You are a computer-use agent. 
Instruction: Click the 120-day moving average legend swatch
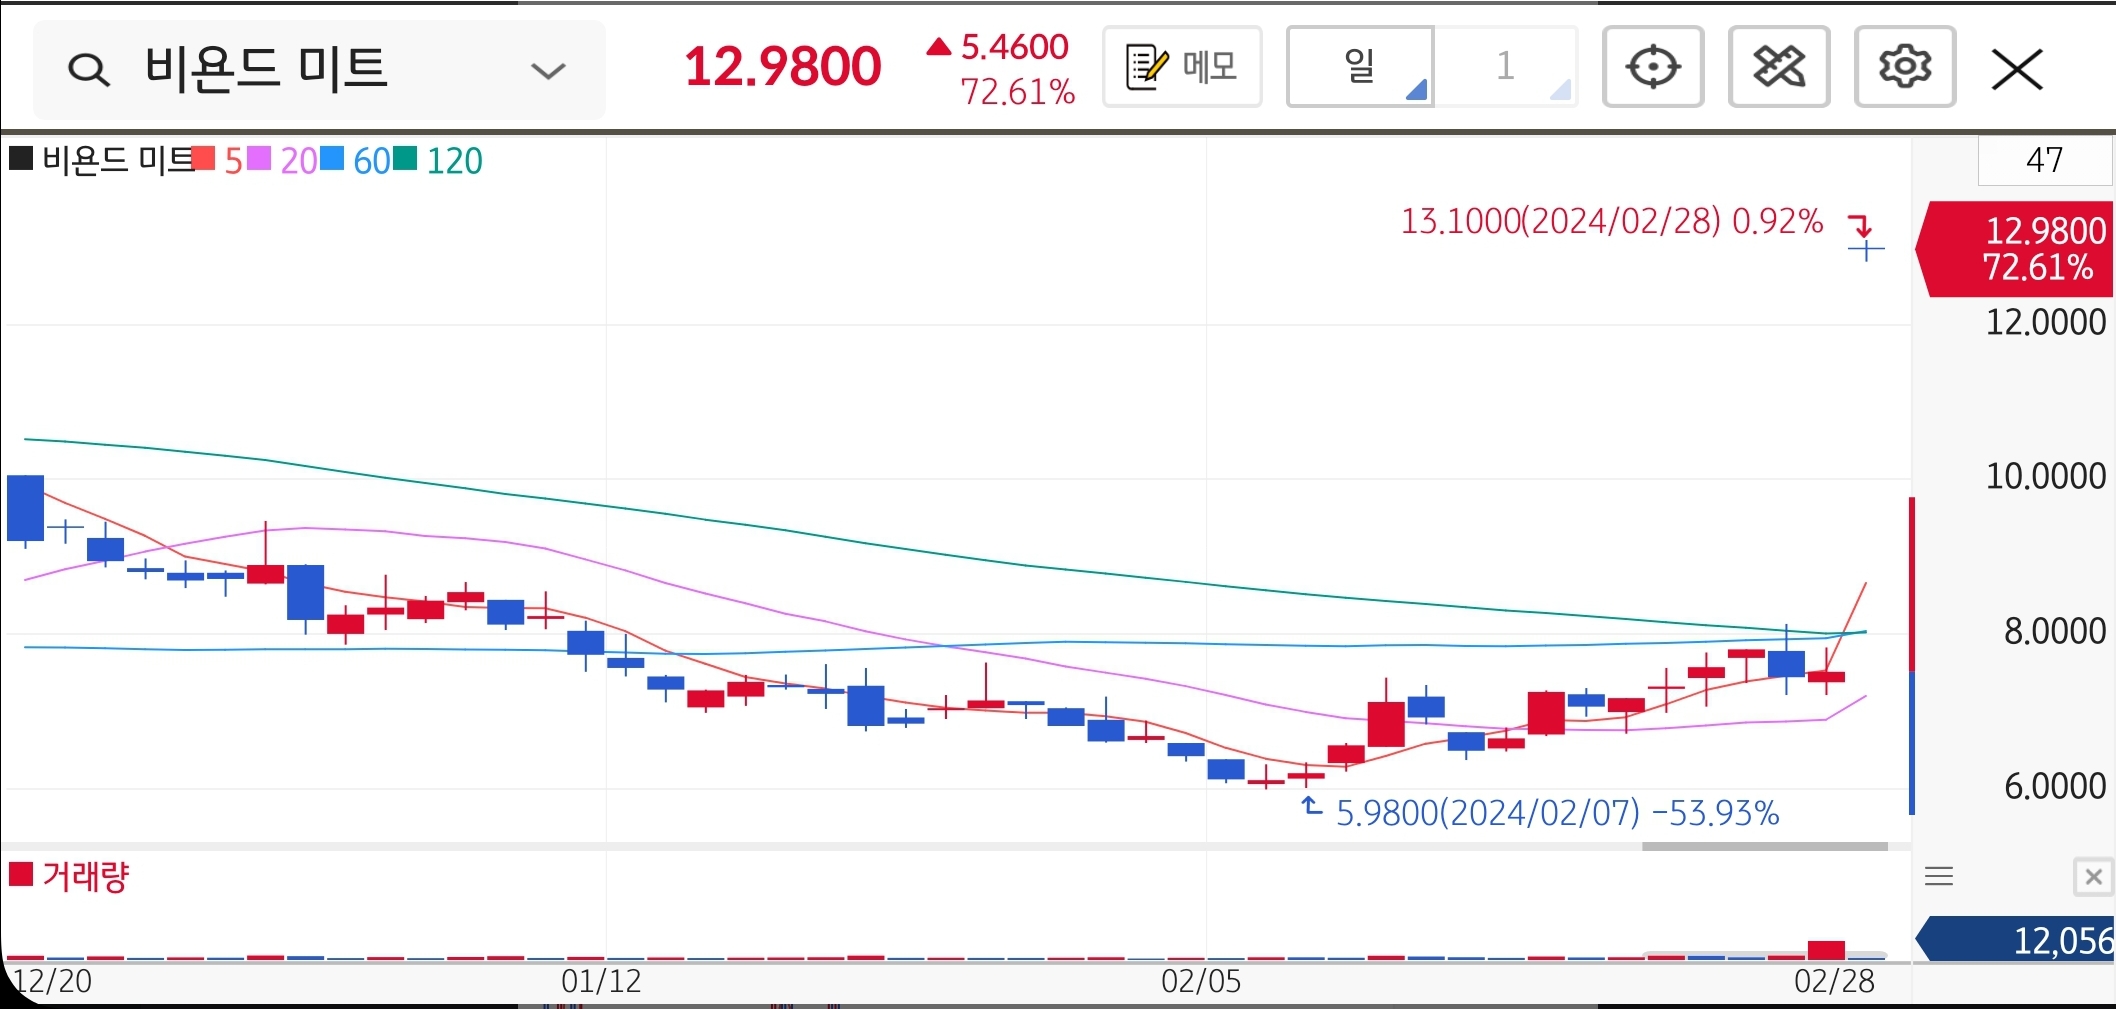[x=405, y=158]
